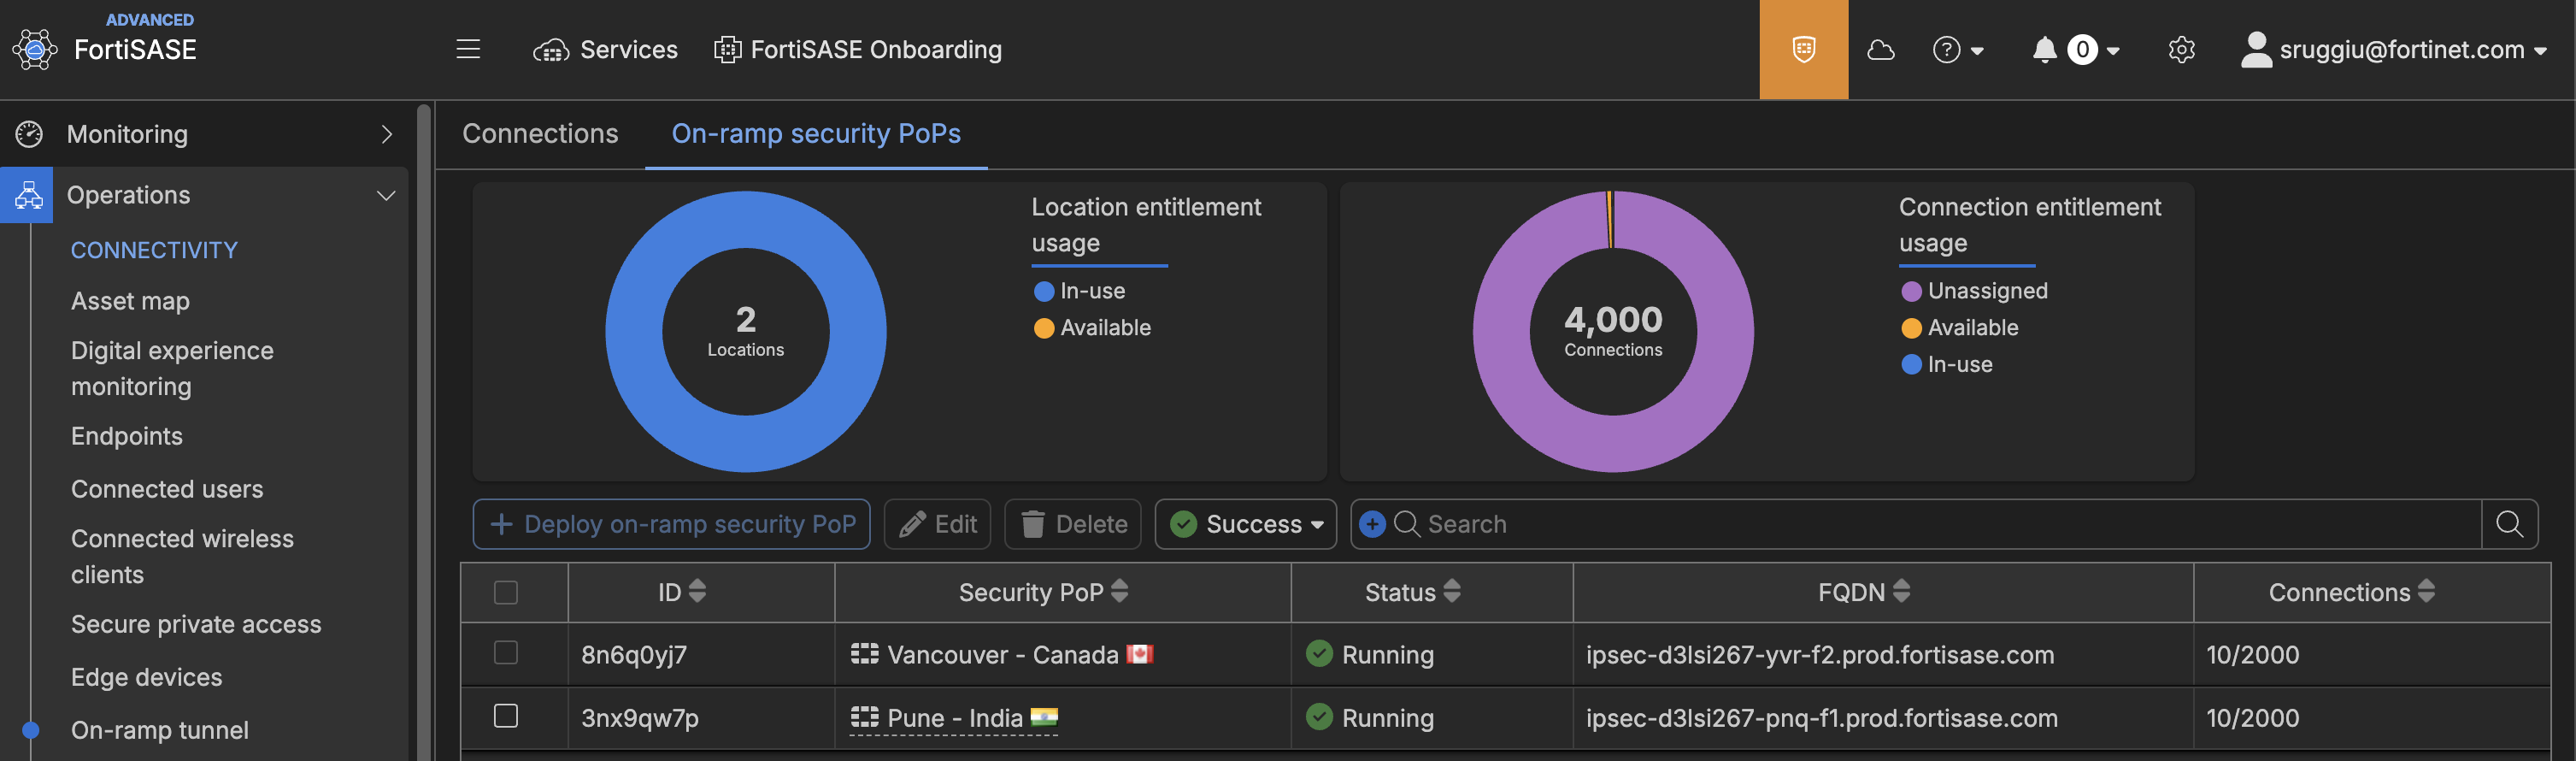This screenshot has height=761, width=2576.
Task: Click the Vancouver row Running status icon
Action: [x=1319, y=654]
